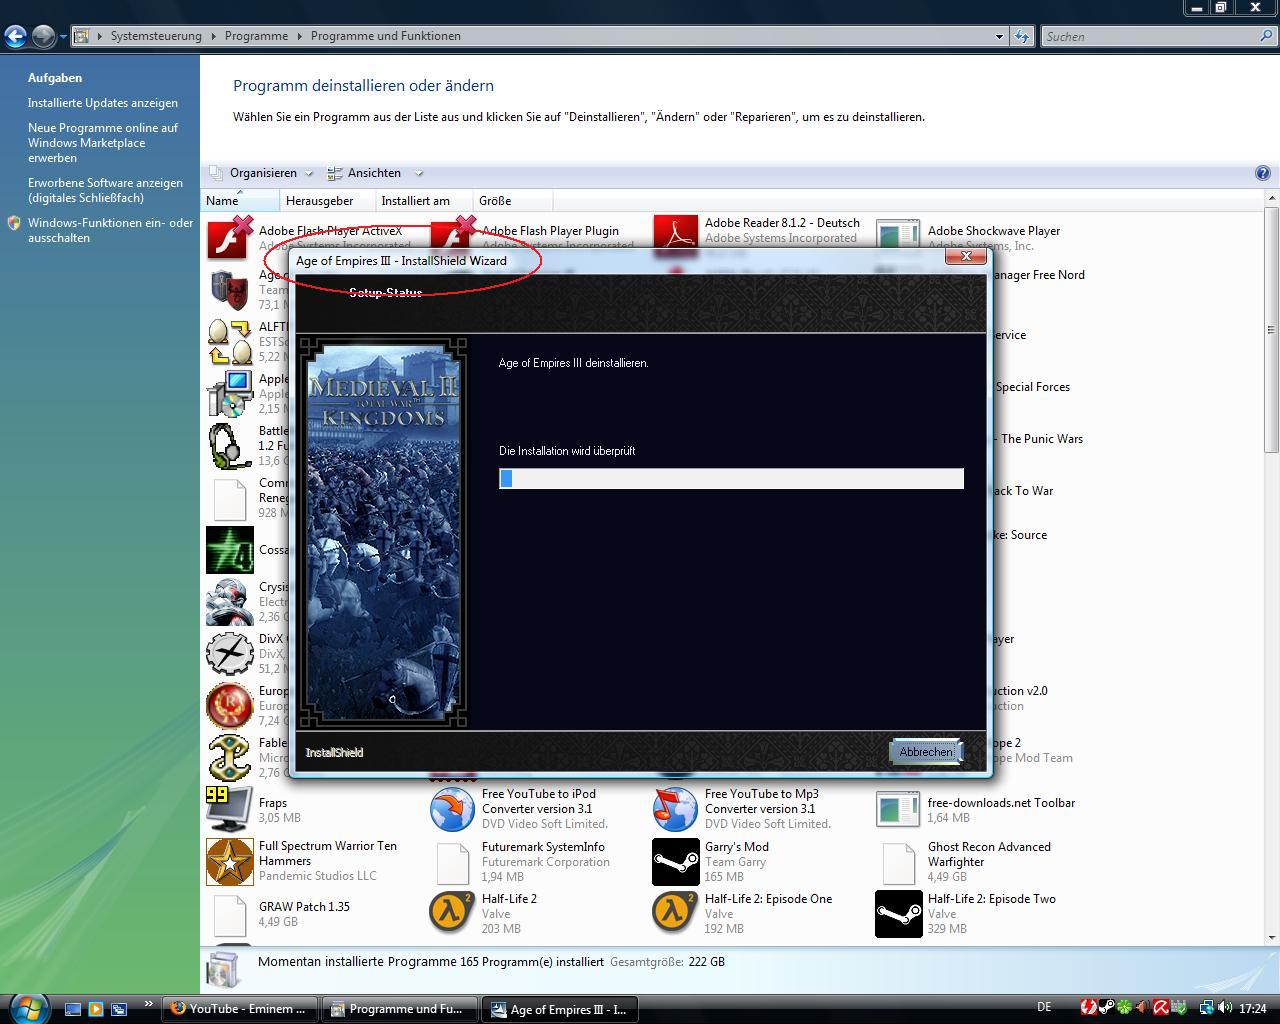Viewport: 1280px width, 1024px height.
Task: Click the scrollbar down arrow
Action: (1272, 938)
